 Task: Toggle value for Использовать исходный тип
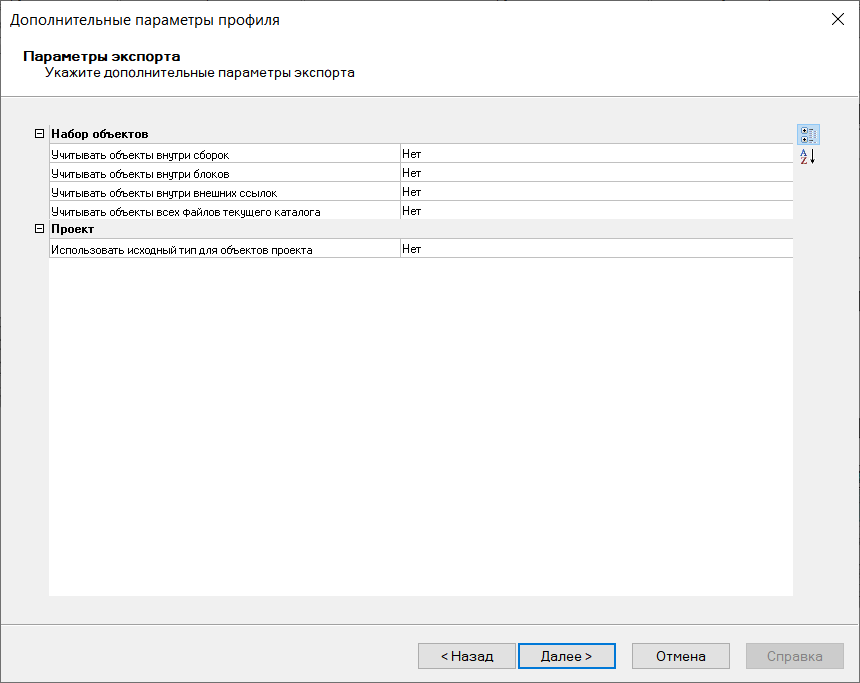596,249
